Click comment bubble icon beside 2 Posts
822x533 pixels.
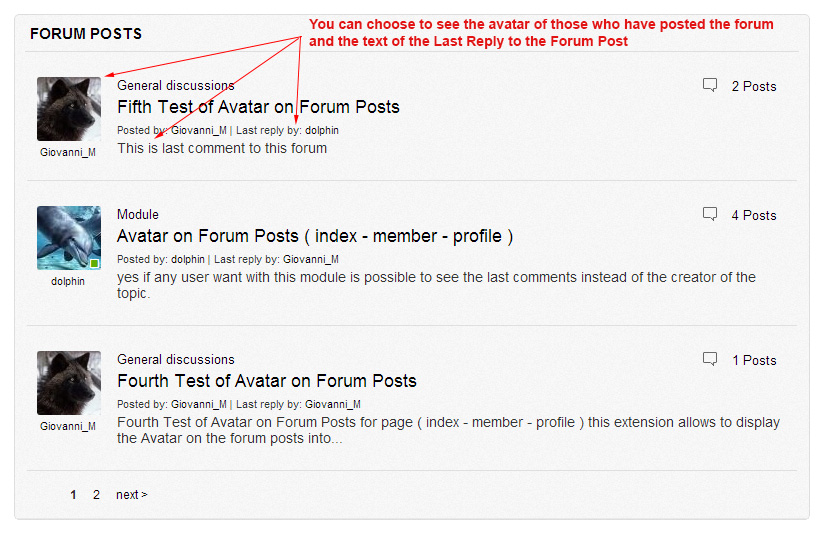(710, 85)
